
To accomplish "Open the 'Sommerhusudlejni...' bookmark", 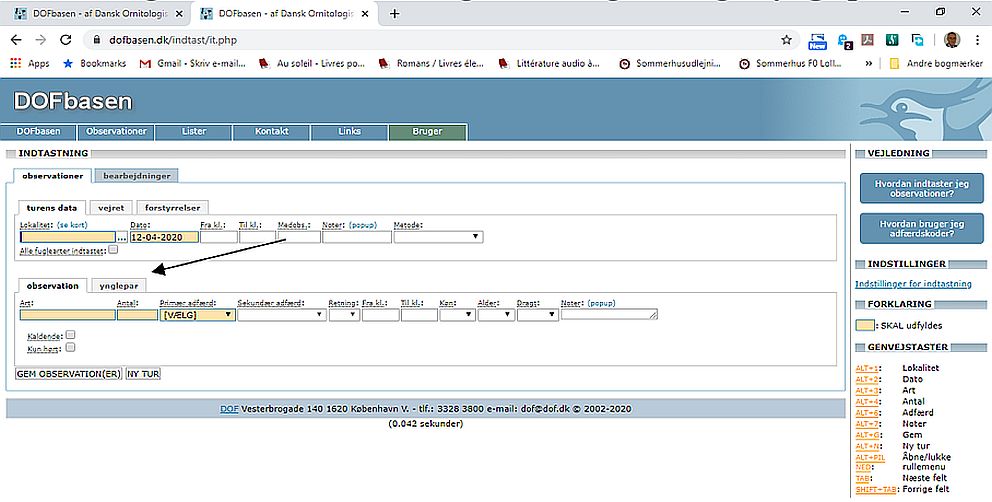I will pos(671,63).
